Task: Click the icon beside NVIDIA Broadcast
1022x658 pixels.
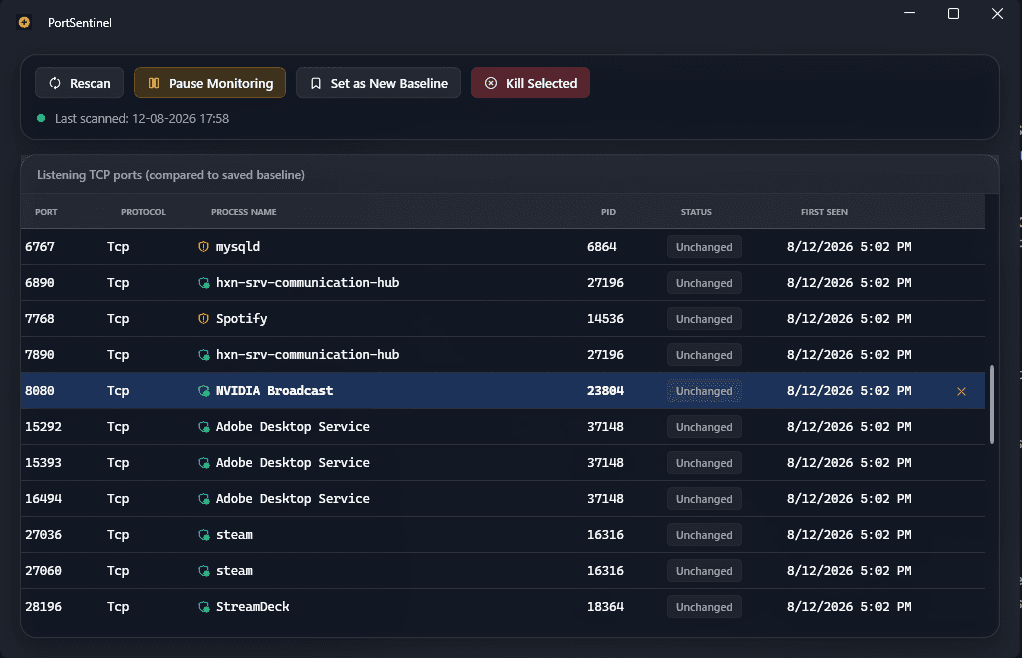Action: click(203, 391)
